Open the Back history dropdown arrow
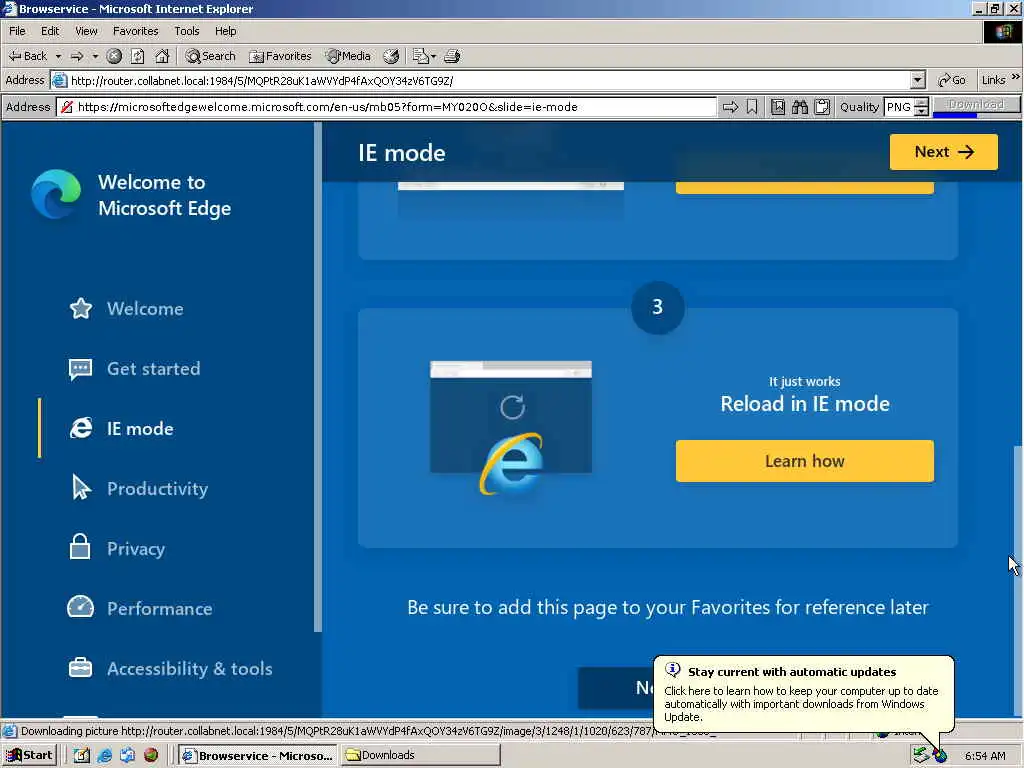The height and width of the screenshot is (768, 1024). [57, 56]
